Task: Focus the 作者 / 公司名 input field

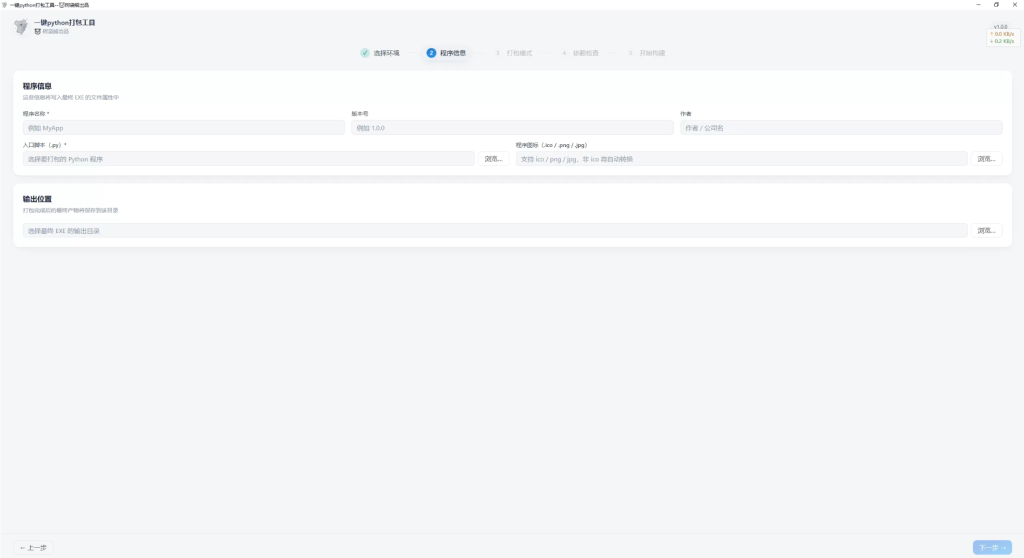Action: (841, 128)
